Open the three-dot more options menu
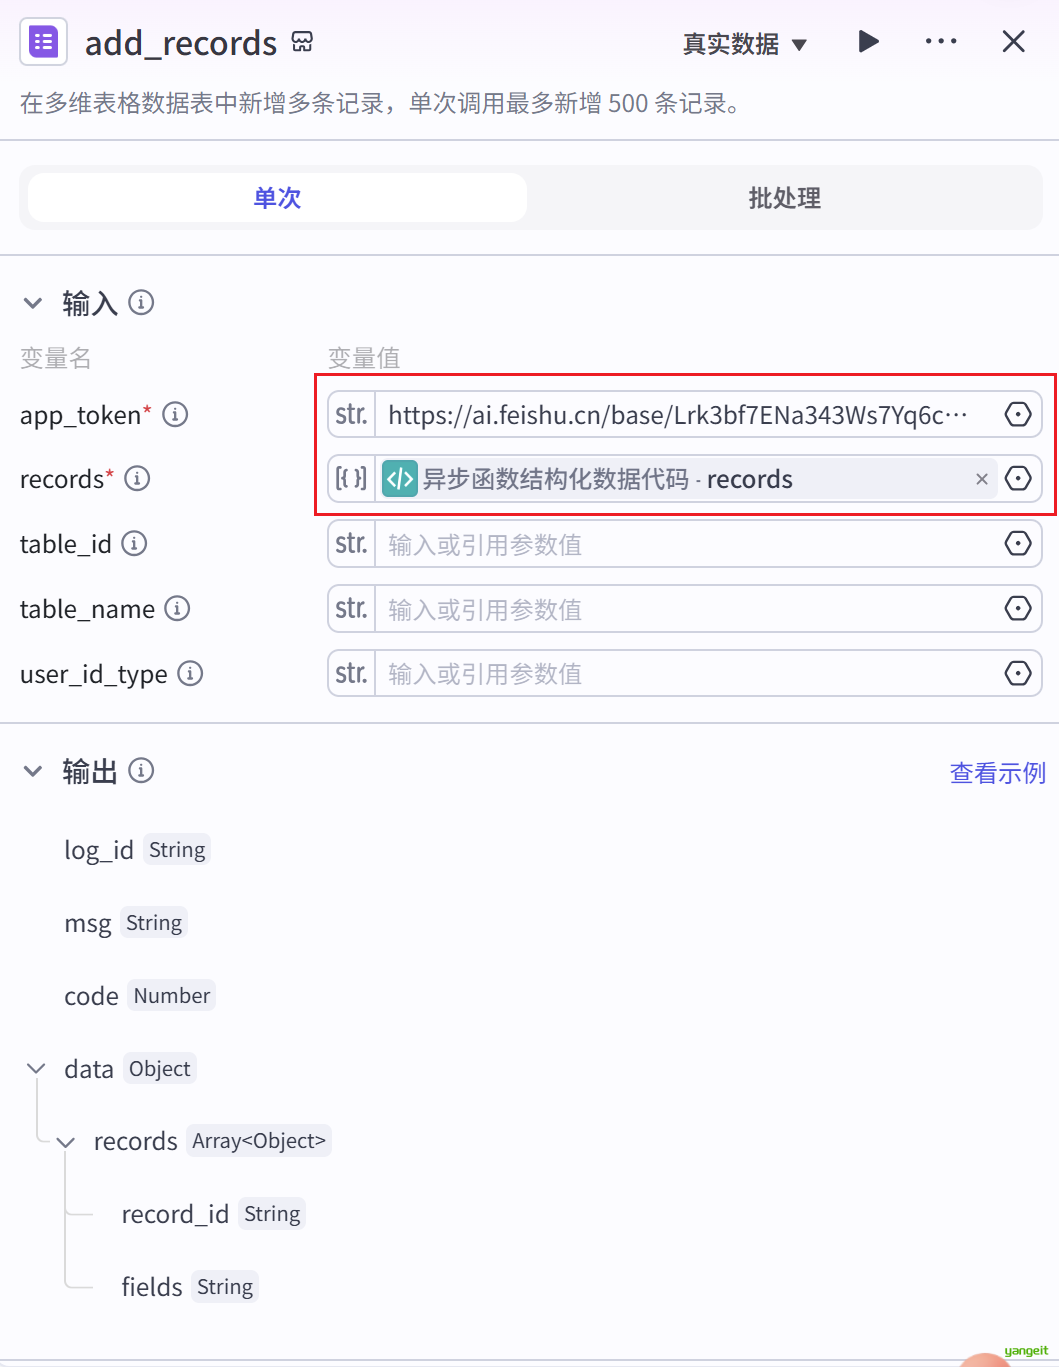Viewport: 1059px width, 1367px height. [x=940, y=42]
